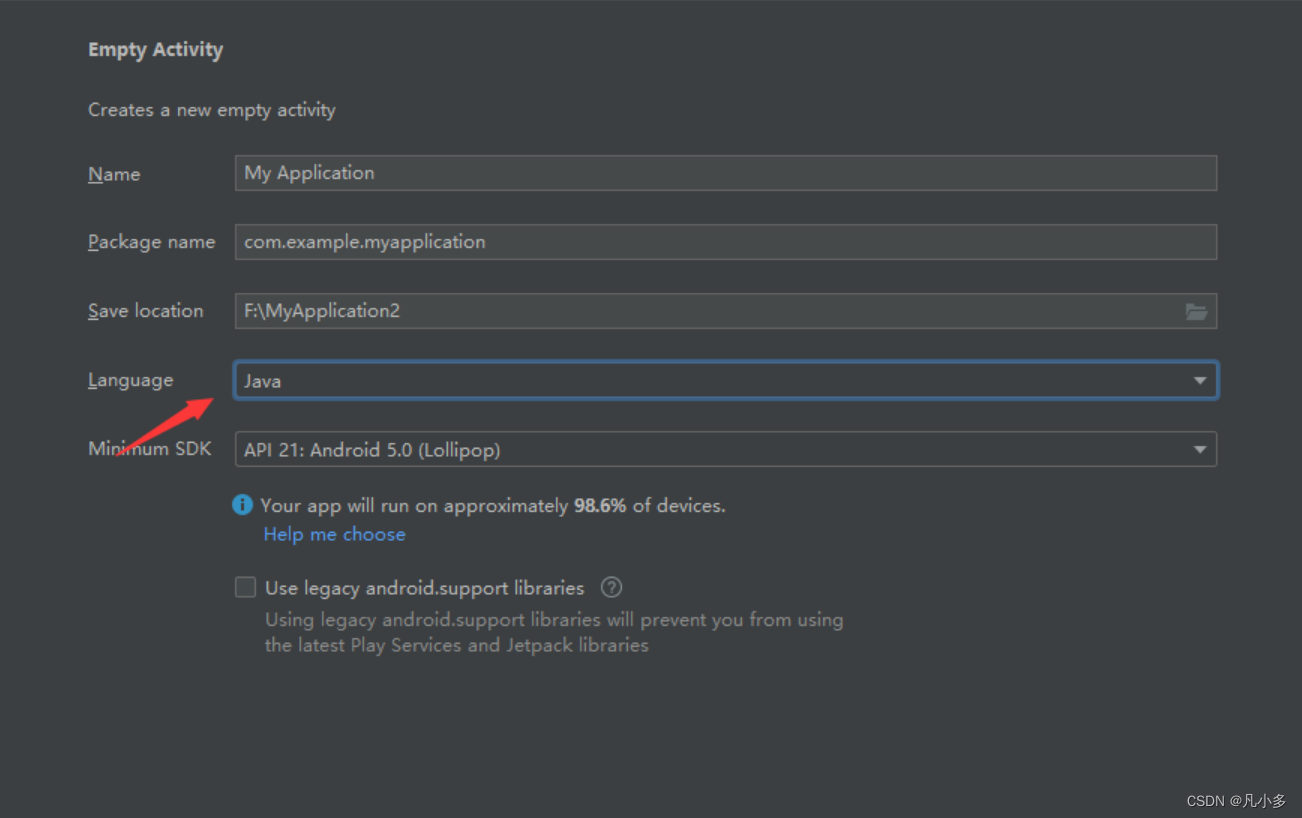Click the 98.6% of devices text
This screenshot has width=1302, height=818.
click(649, 506)
